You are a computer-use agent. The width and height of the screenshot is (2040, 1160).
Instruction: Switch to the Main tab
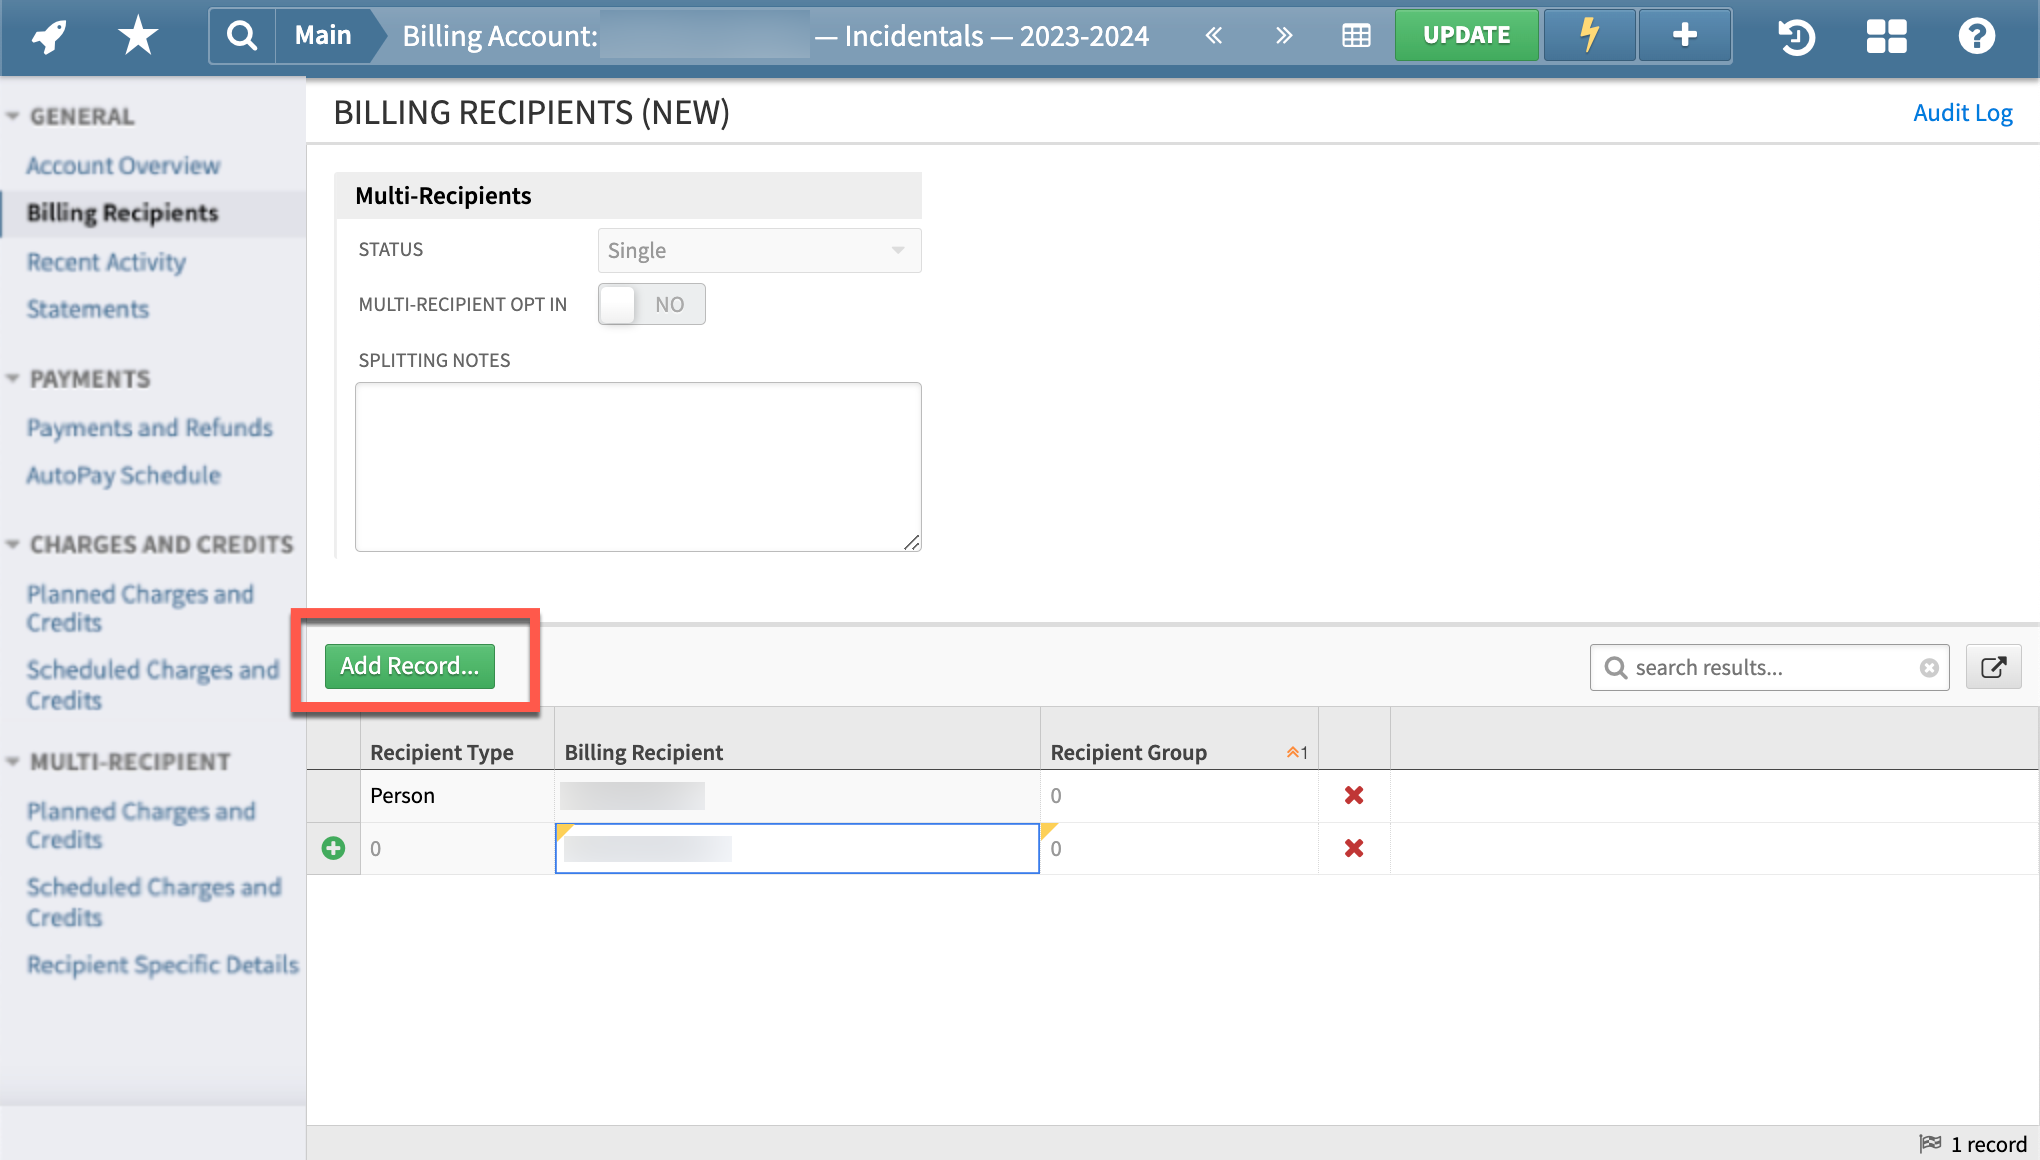(322, 35)
